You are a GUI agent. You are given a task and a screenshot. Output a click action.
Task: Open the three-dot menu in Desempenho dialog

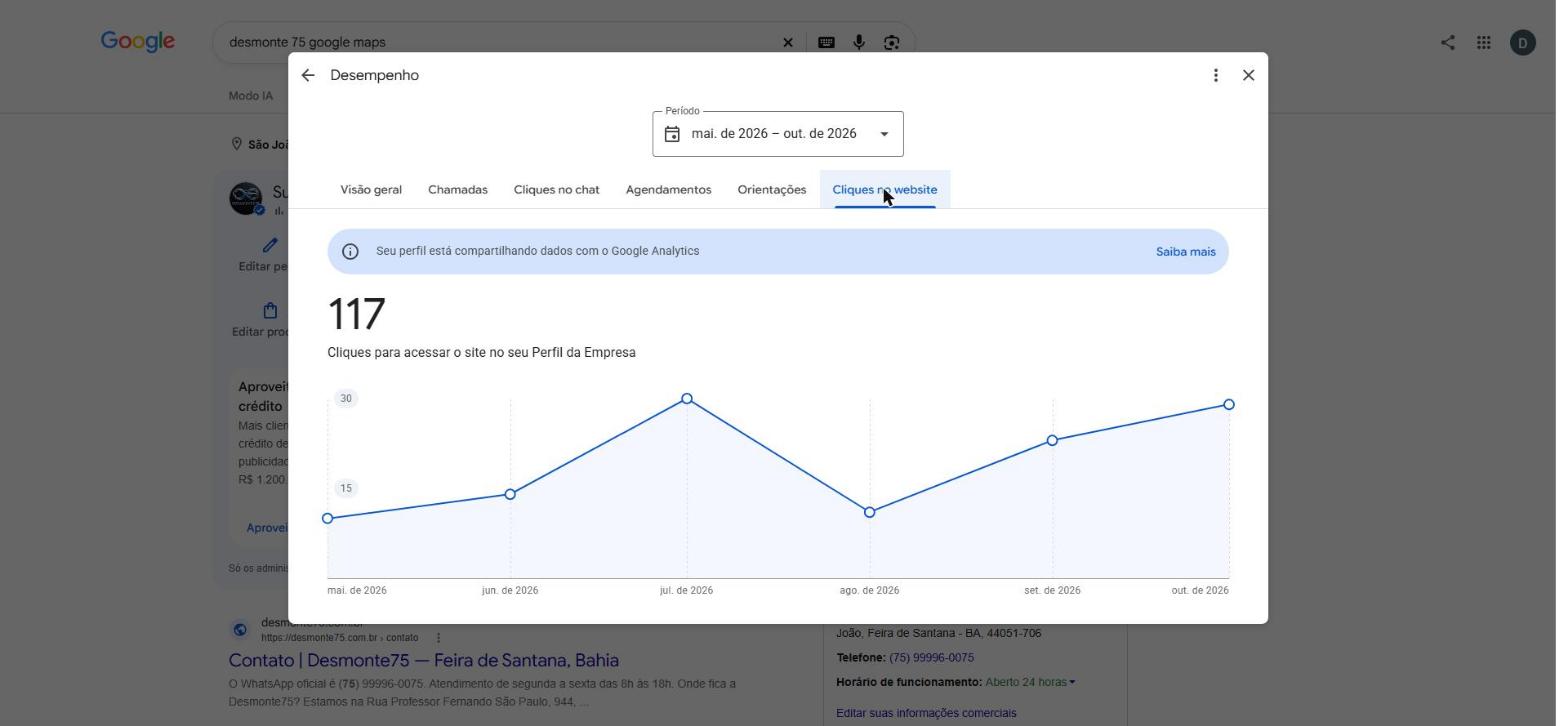pos(1215,75)
